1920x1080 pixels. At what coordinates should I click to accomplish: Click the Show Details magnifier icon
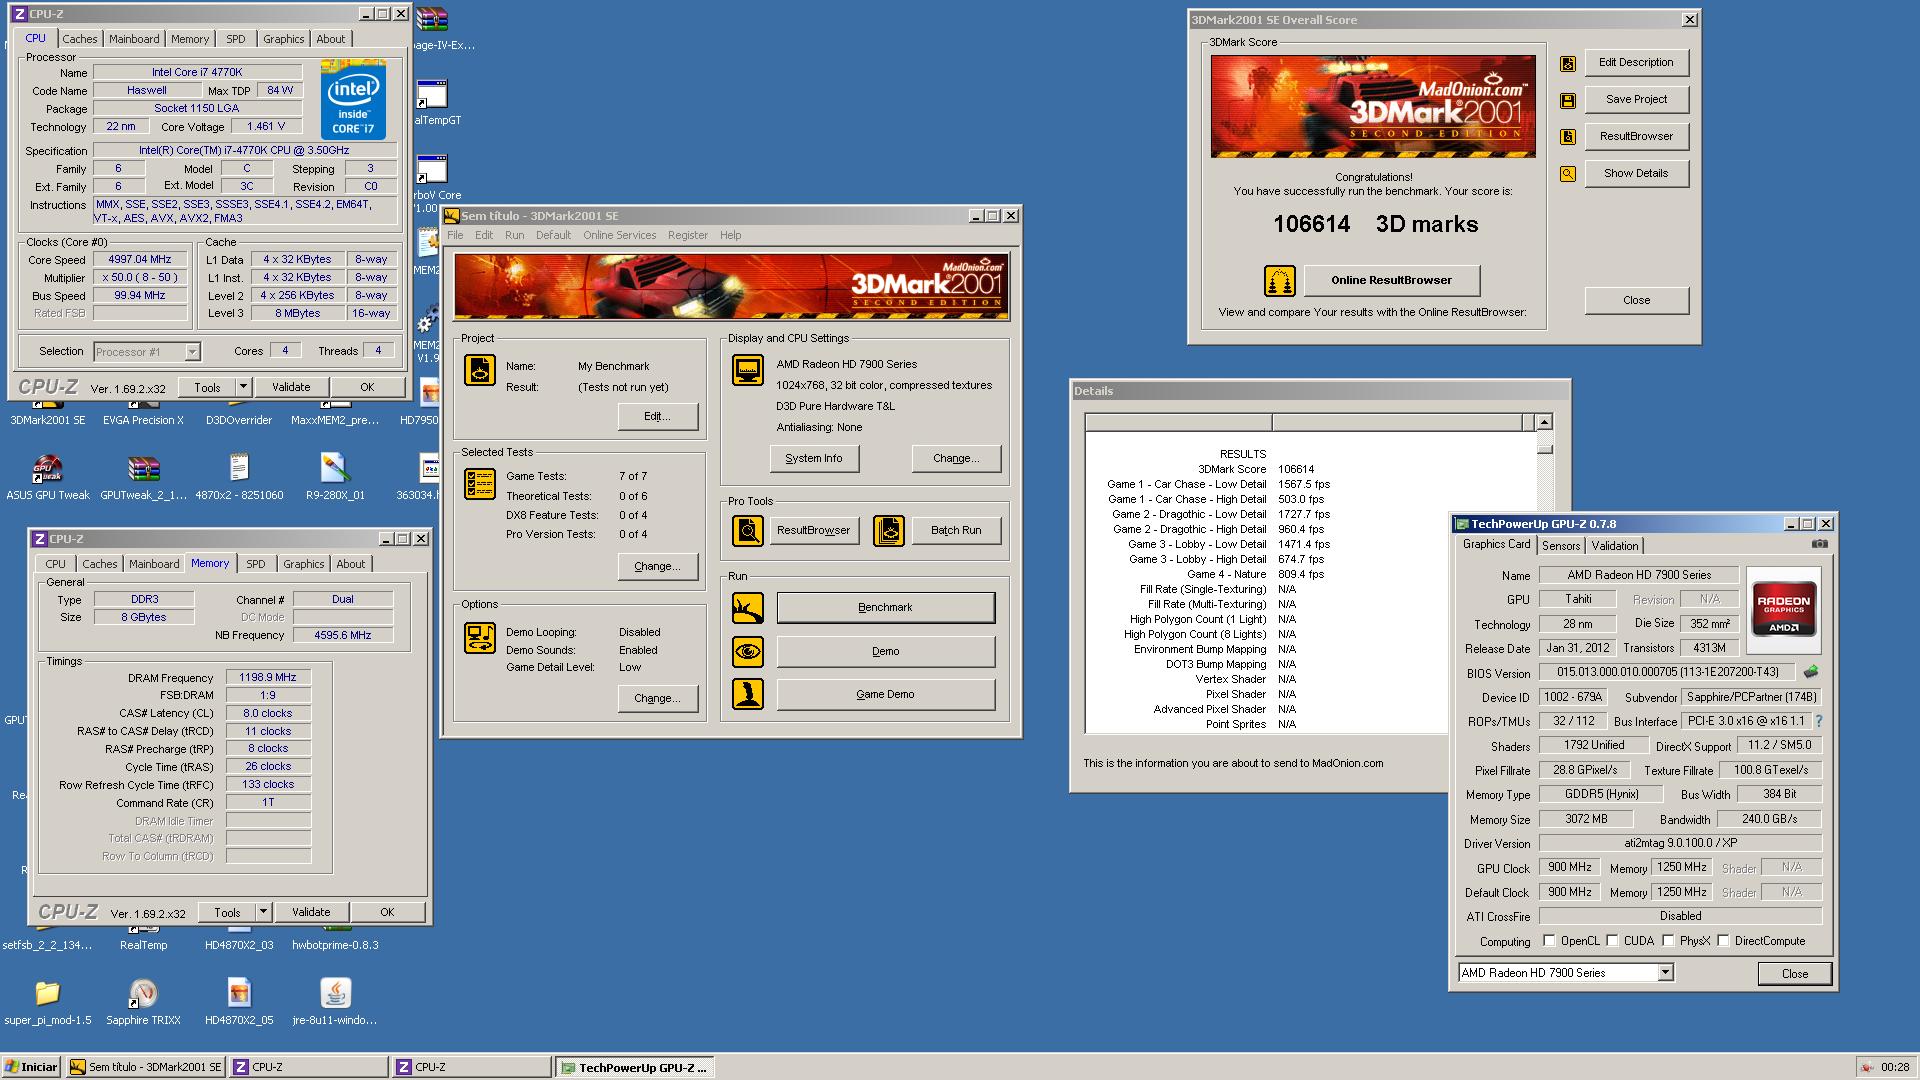point(1567,174)
